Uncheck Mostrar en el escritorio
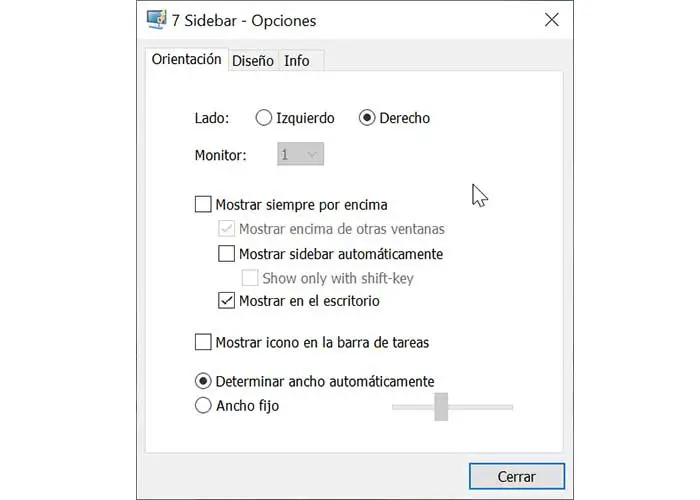 [227, 301]
